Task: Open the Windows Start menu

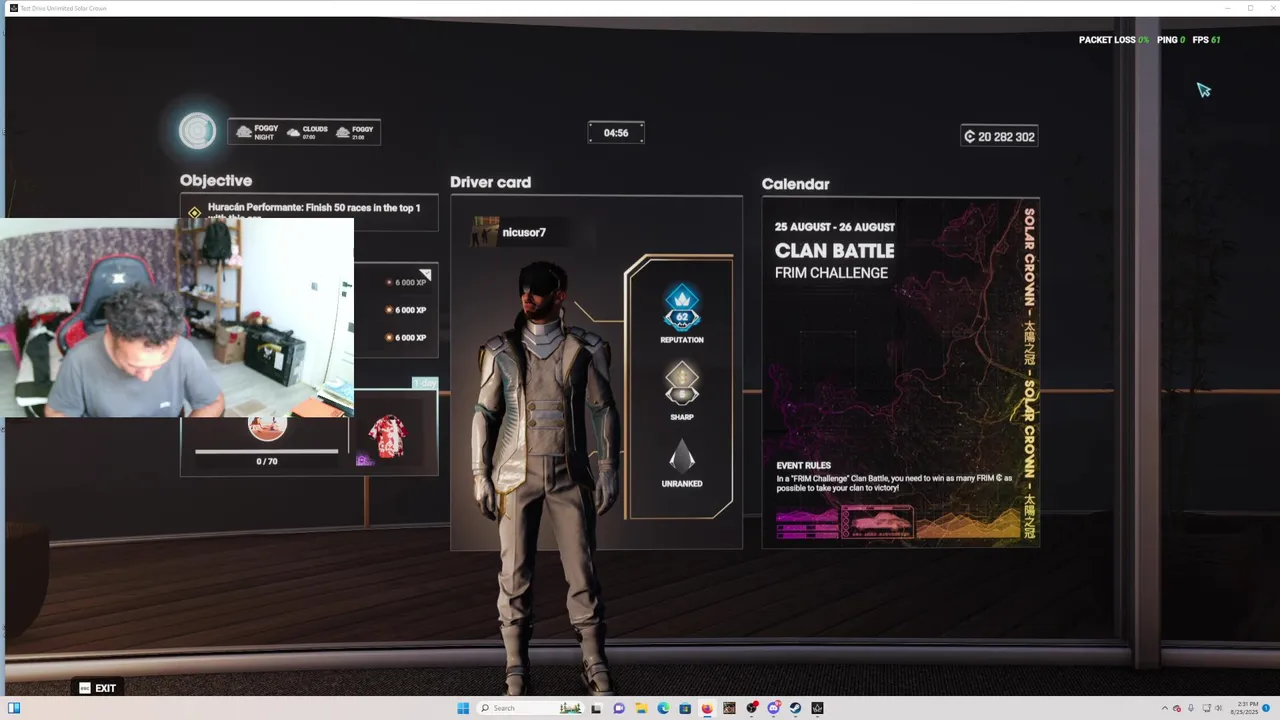Action: pyautogui.click(x=463, y=708)
